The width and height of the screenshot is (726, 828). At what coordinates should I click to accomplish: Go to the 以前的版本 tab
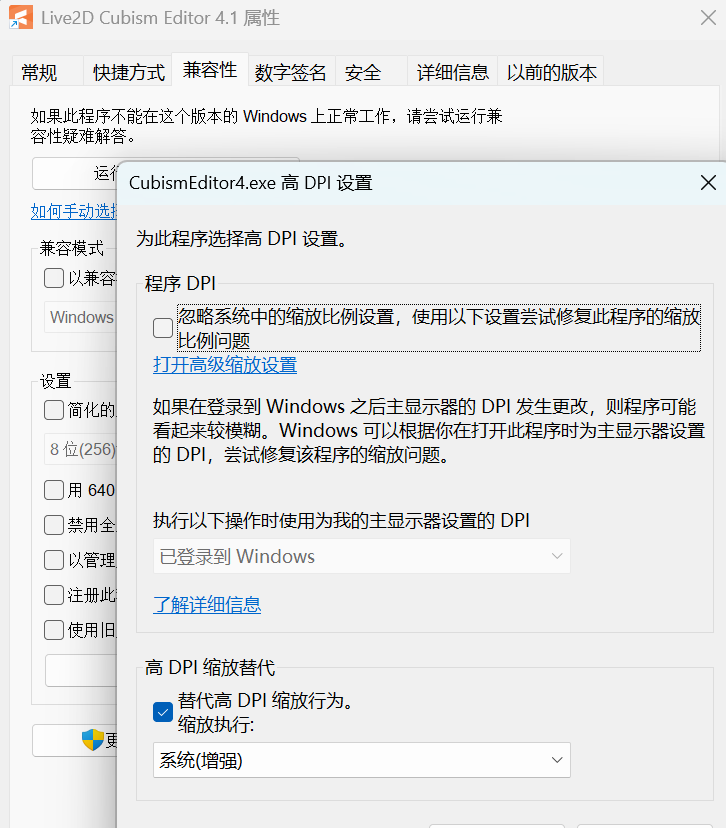click(x=551, y=72)
